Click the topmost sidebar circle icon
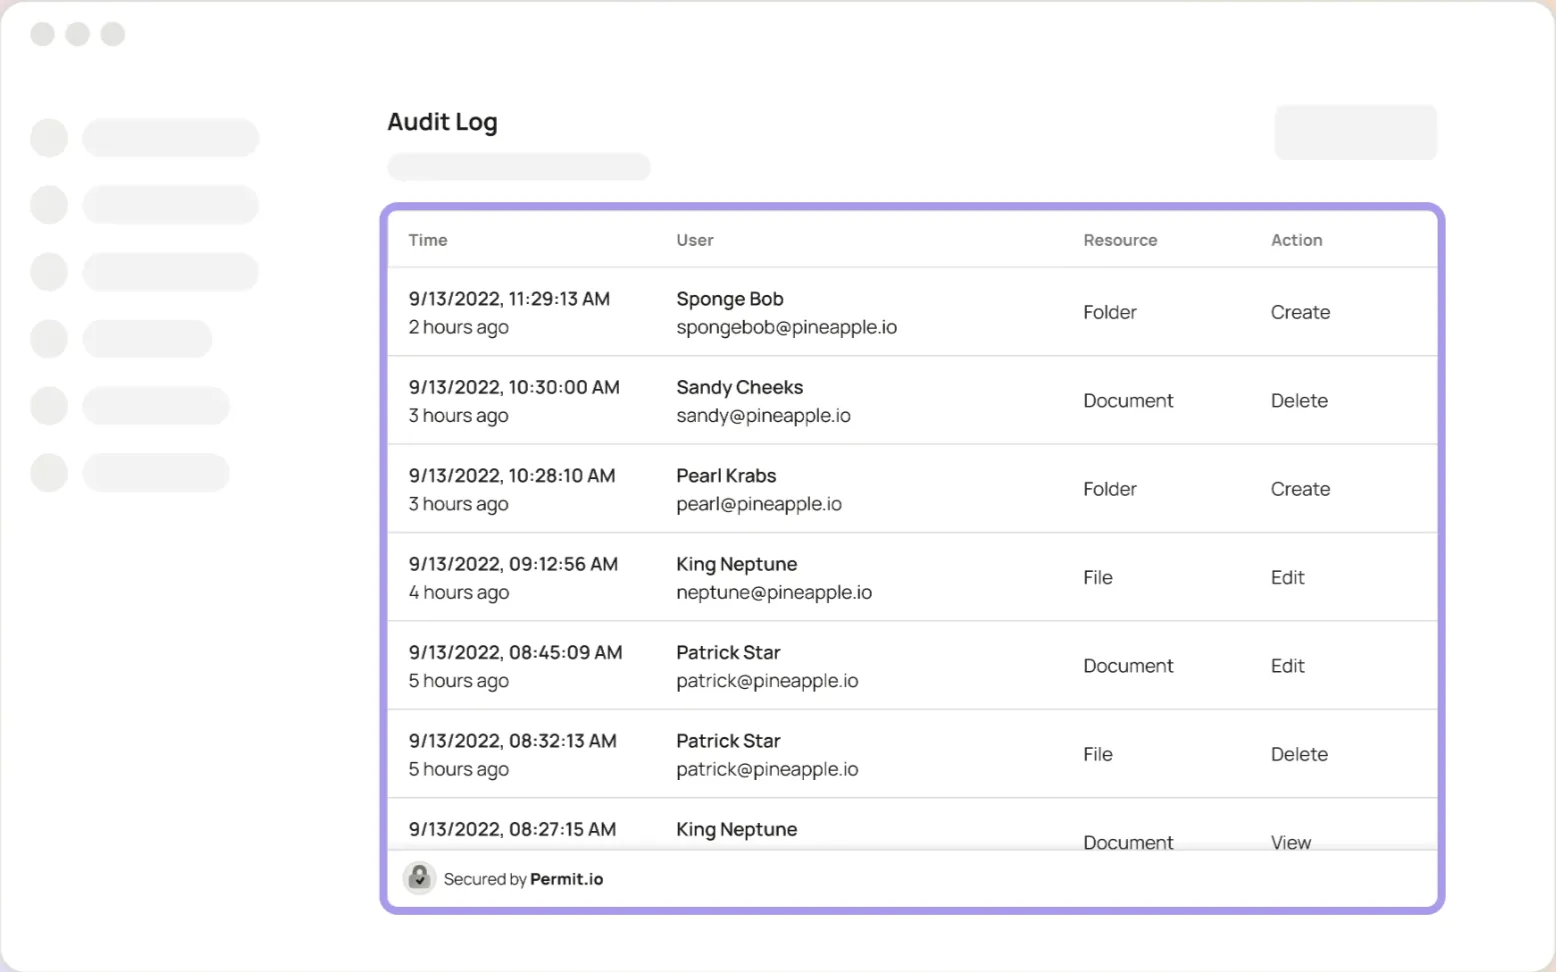 [49, 138]
